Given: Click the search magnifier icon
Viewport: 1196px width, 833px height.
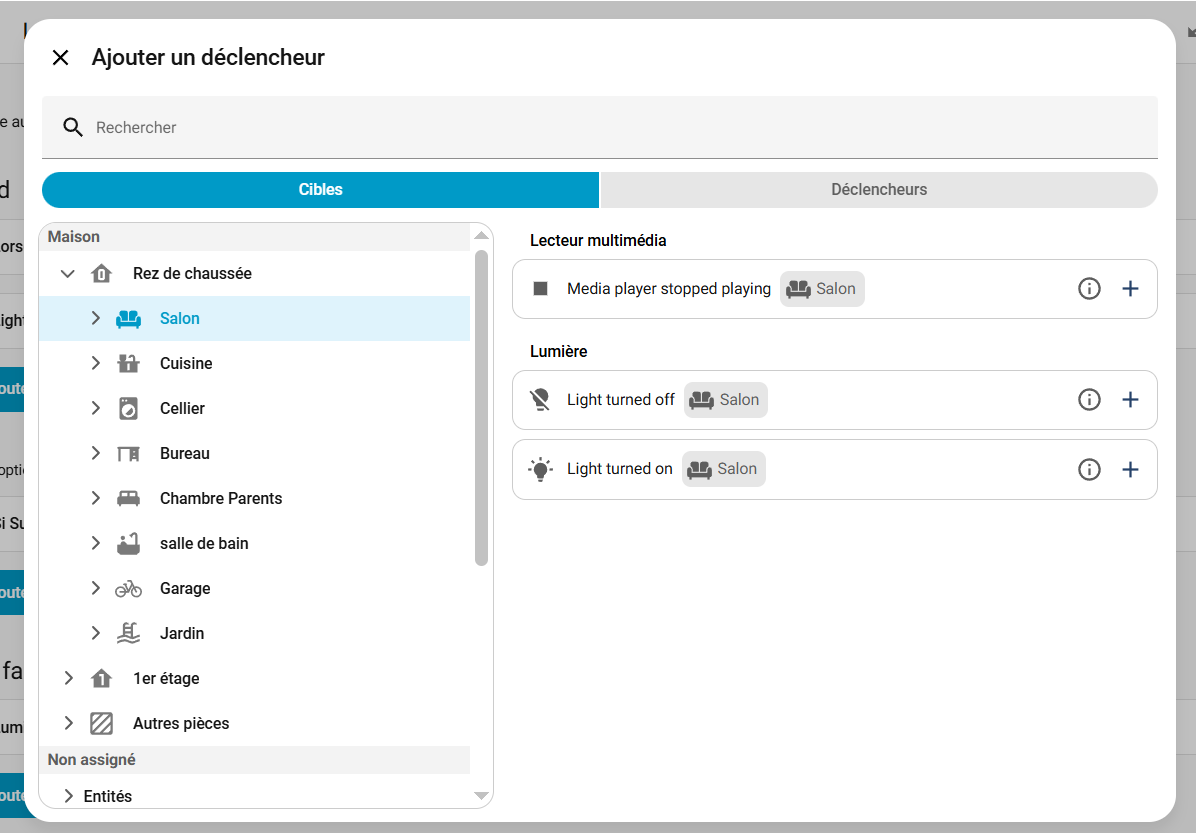Looking at the screenshot, I should pos(73,128).
